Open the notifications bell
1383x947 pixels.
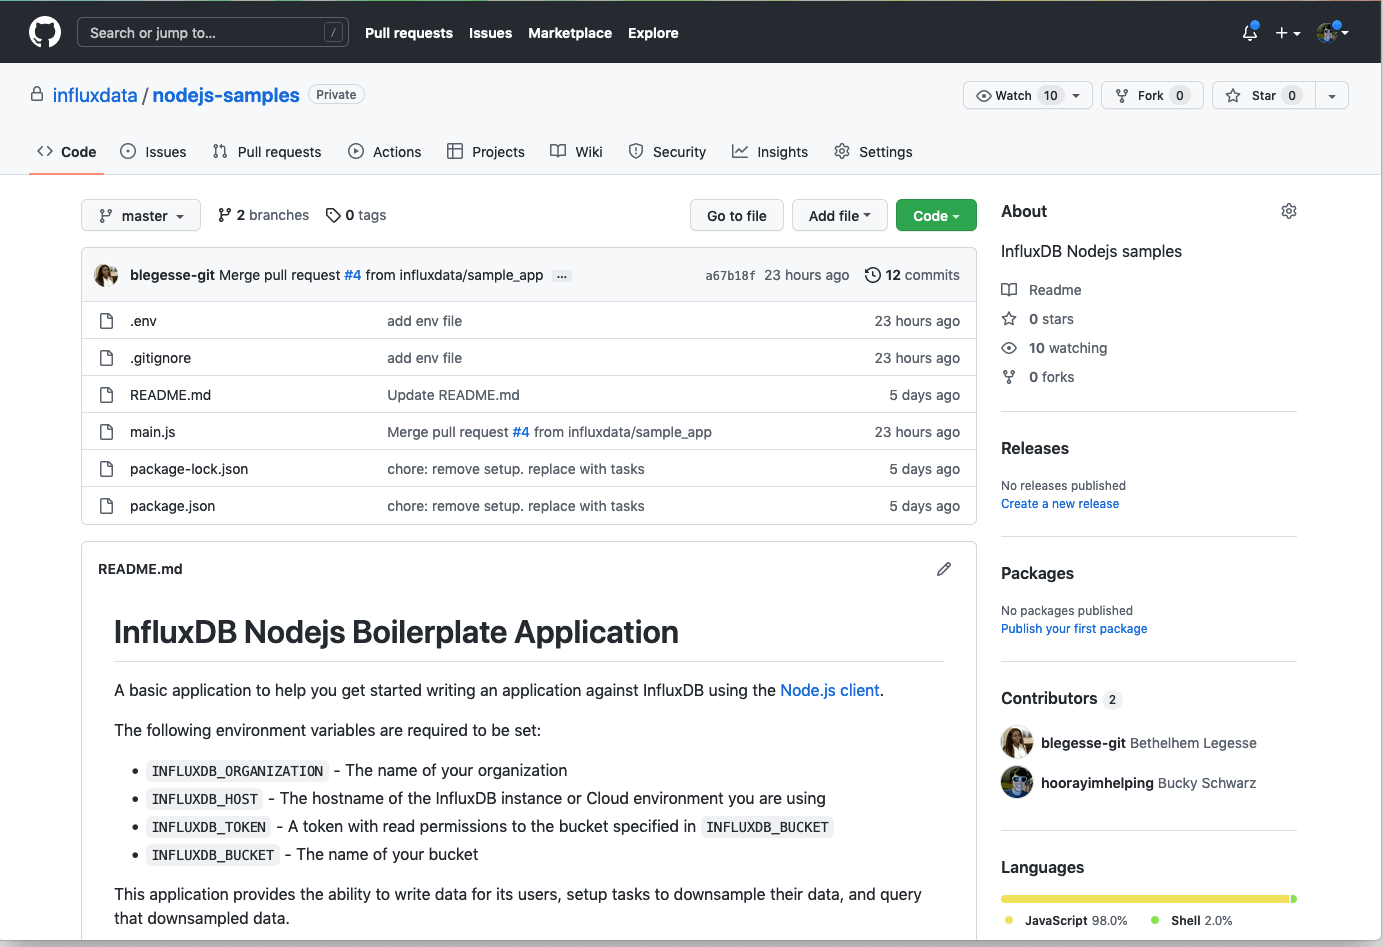pos(1250,32)
